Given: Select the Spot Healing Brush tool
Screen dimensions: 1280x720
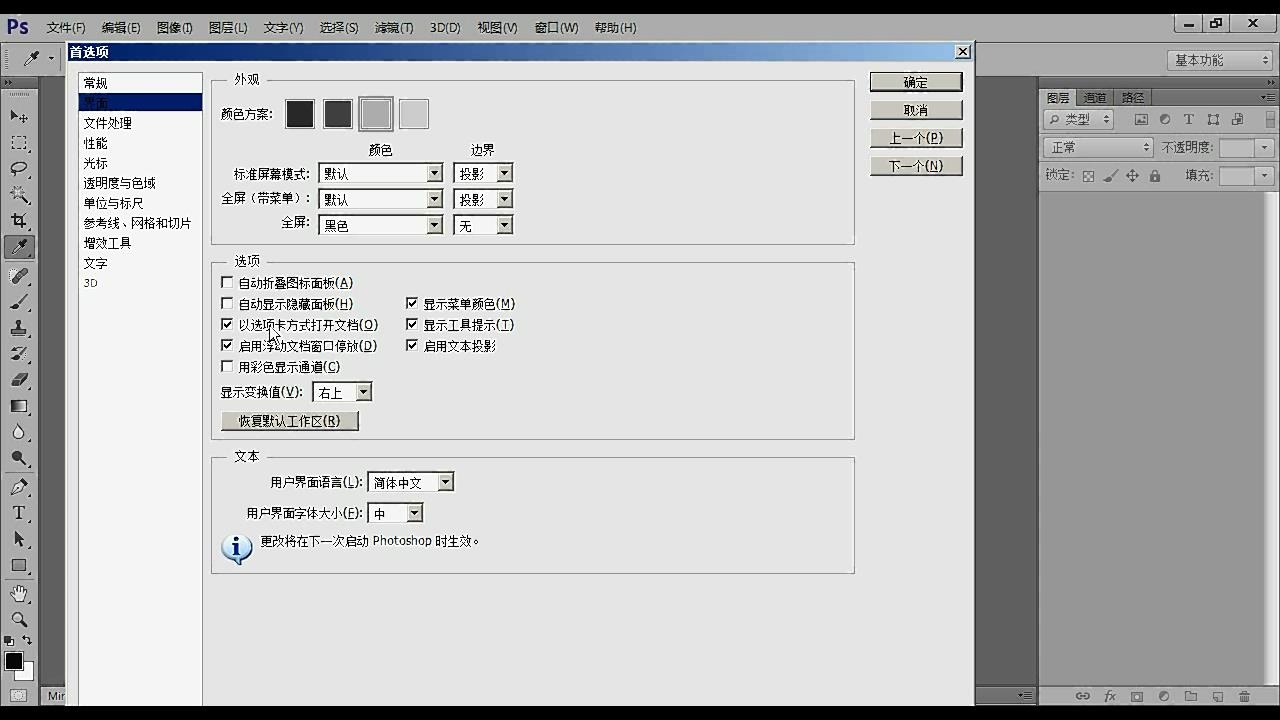Looking at the screenshot, I should [19, 276].
